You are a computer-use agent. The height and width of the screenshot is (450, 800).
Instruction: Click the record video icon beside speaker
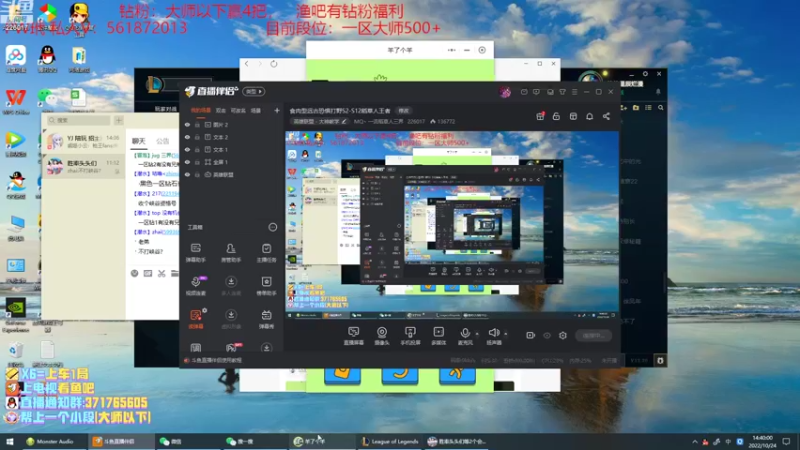pos(531,335)
